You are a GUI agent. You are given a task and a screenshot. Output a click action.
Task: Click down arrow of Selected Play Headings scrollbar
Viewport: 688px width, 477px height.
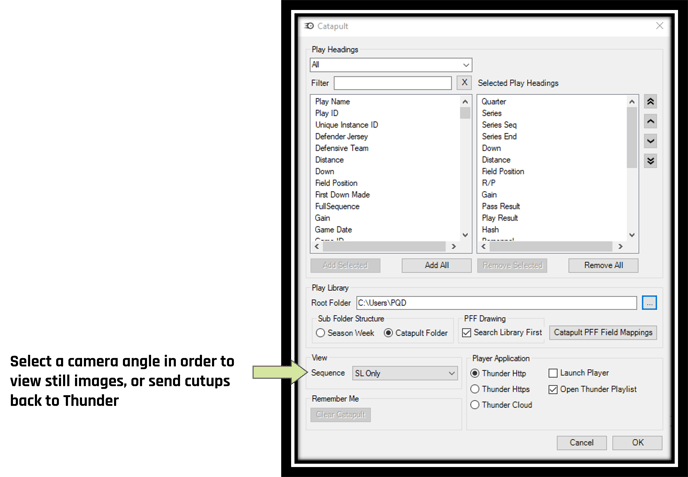click(x=632, y=235)
